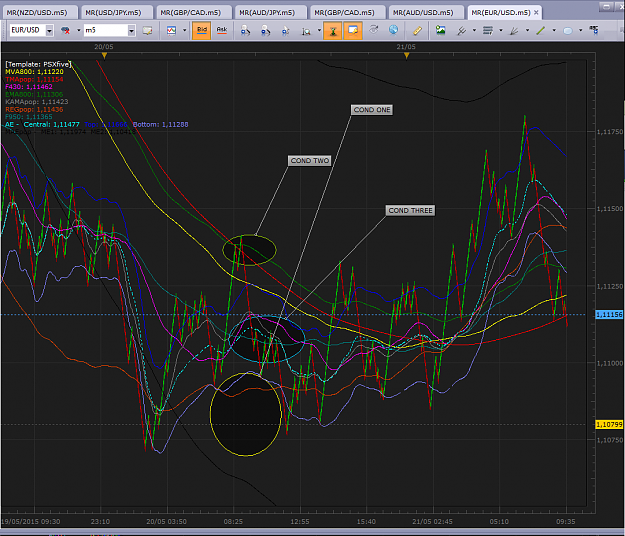Select the green trend line tool
The width and height of the screenshot is (625, 536).
pos(540,30)
